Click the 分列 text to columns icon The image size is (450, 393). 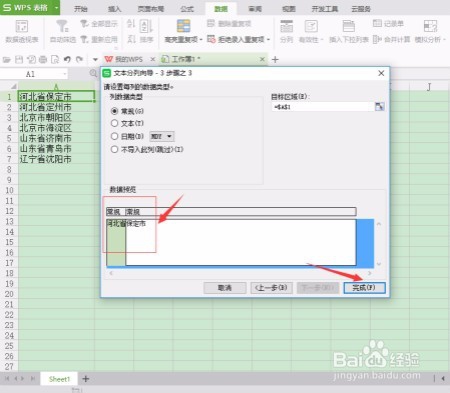pos(286,26)
